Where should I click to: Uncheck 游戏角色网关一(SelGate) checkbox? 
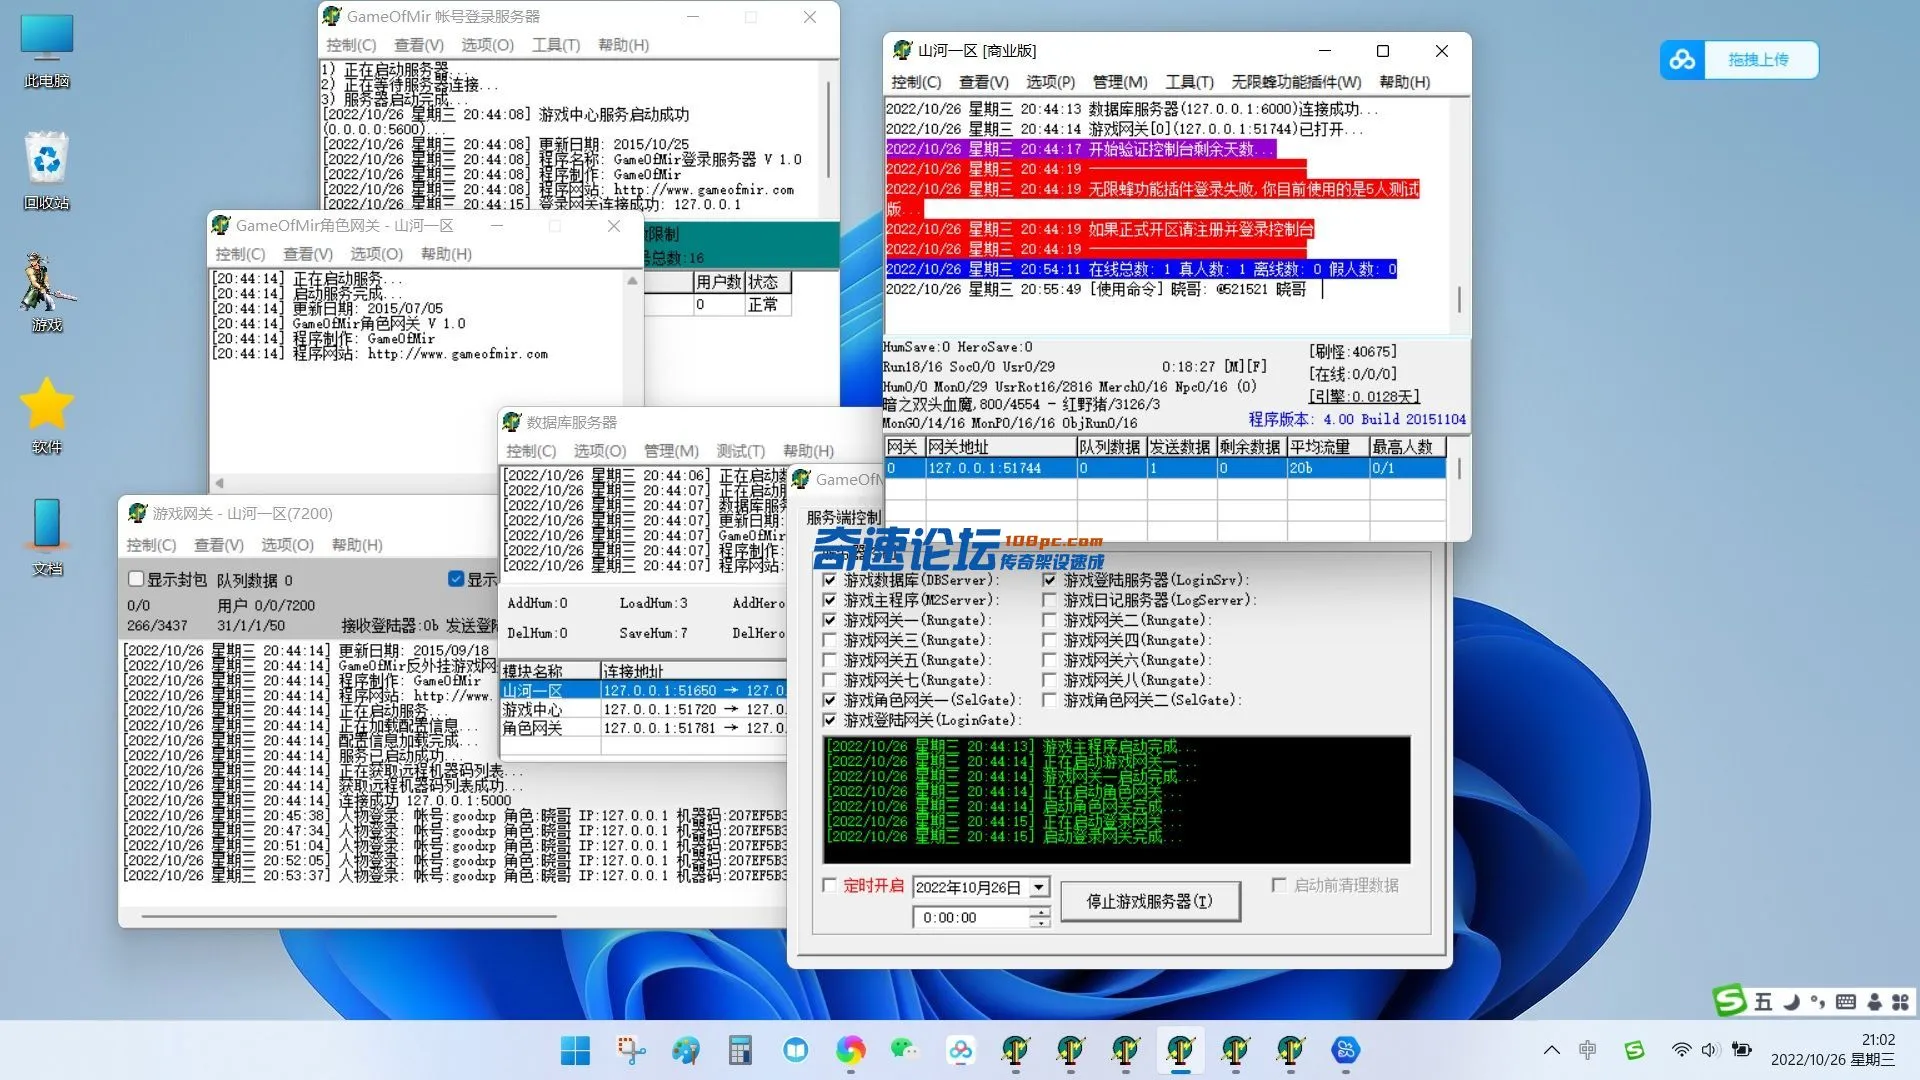tap(829, 700)
